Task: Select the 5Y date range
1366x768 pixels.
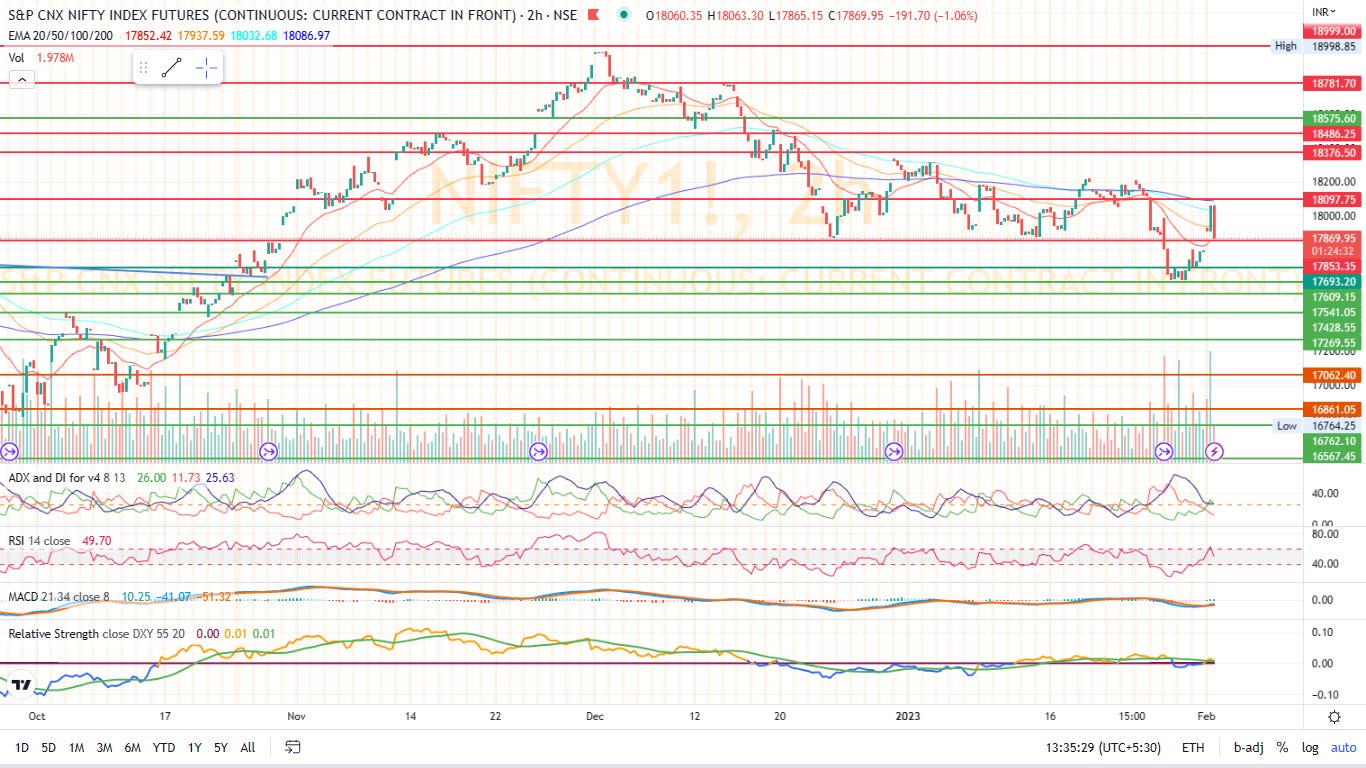Action: pyautogui.click(x=221, y=747)
